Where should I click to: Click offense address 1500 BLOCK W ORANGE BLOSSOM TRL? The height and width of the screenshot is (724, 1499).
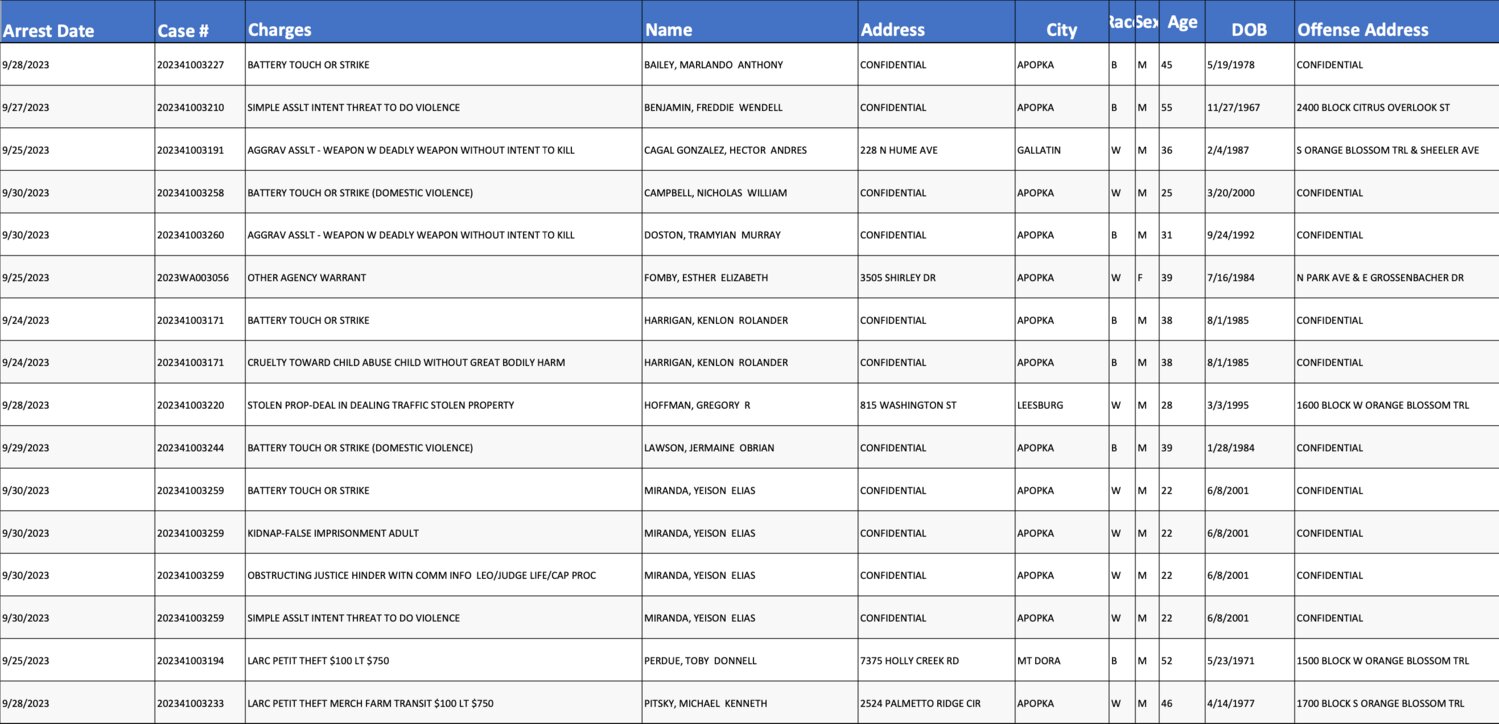1382,661
